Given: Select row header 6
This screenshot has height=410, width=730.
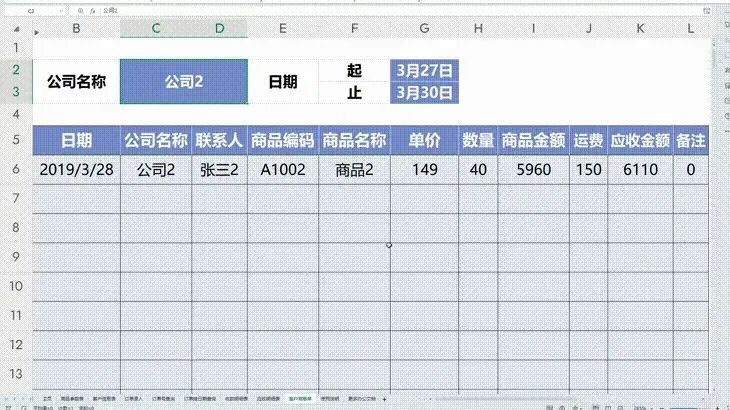Looking at the screenshot, I should point(16,169).
